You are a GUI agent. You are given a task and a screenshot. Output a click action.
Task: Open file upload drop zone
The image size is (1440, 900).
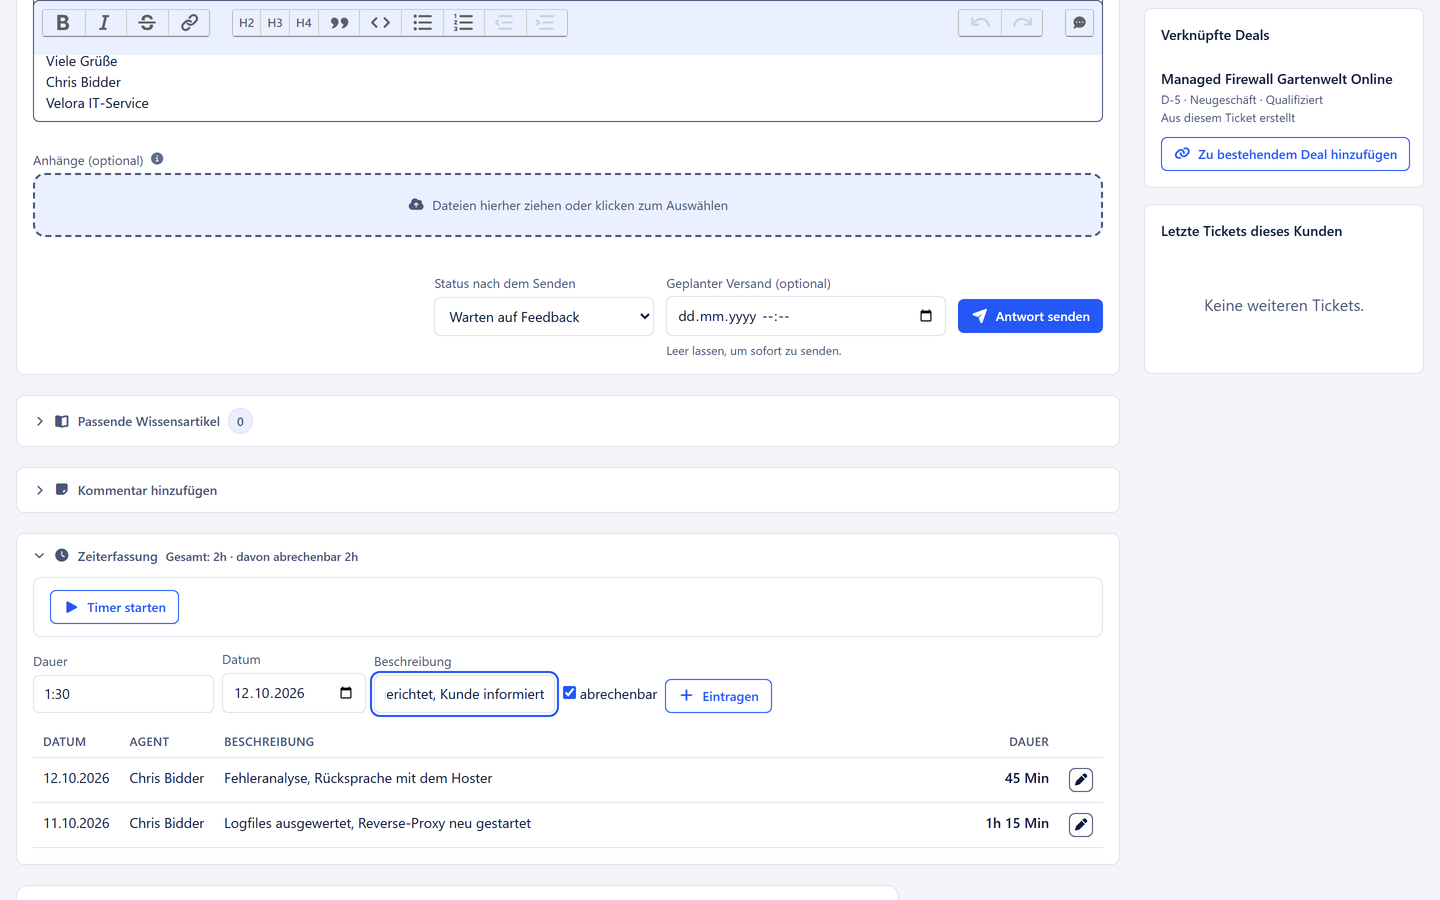568,205
